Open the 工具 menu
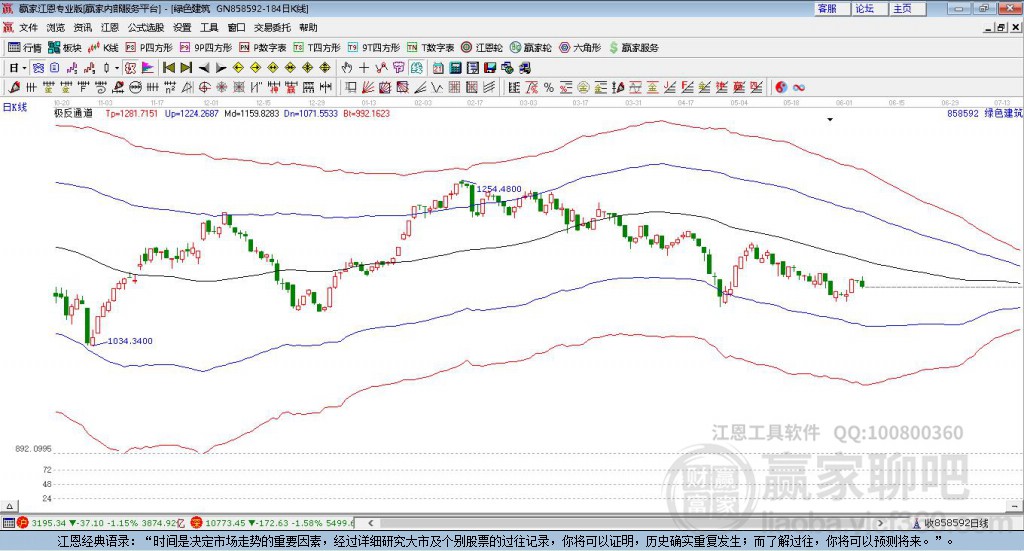The width and height of the screenshot is (1024, 551). point(209,27)
